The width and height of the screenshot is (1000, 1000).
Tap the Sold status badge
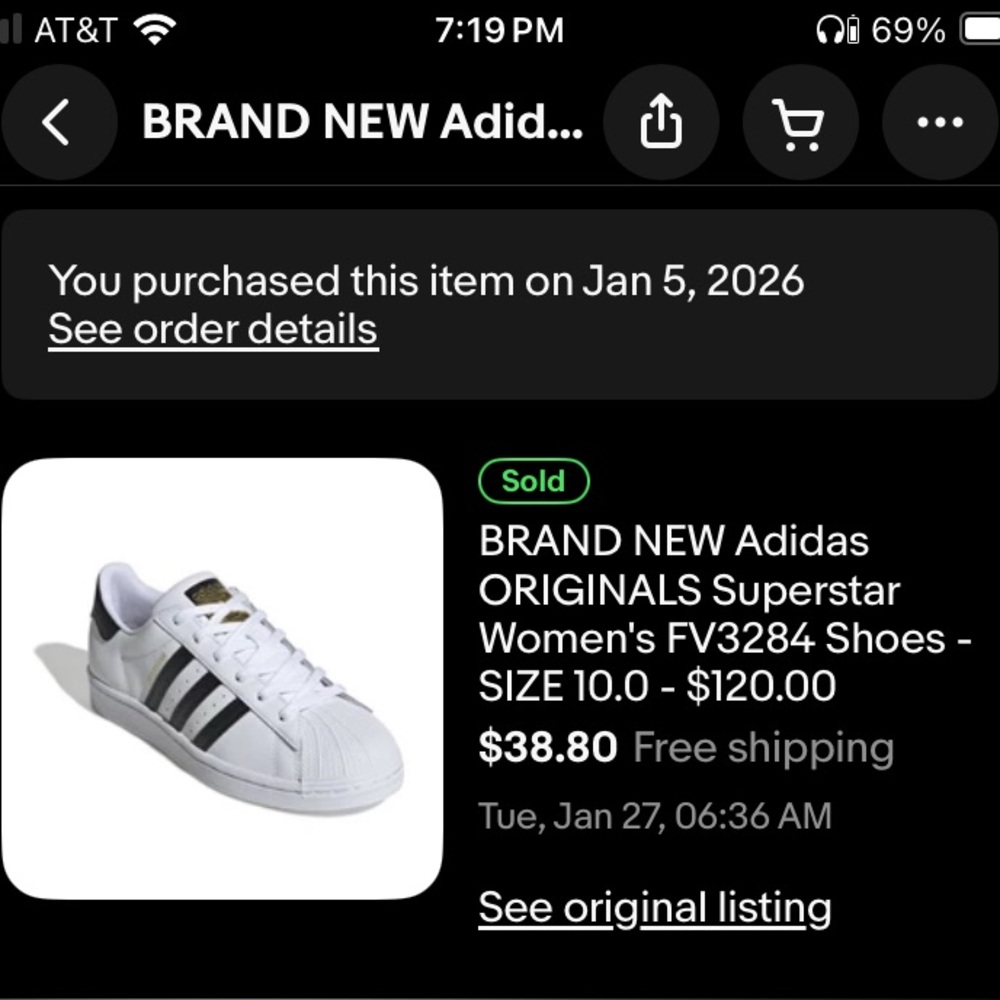[x=533, y=481]
